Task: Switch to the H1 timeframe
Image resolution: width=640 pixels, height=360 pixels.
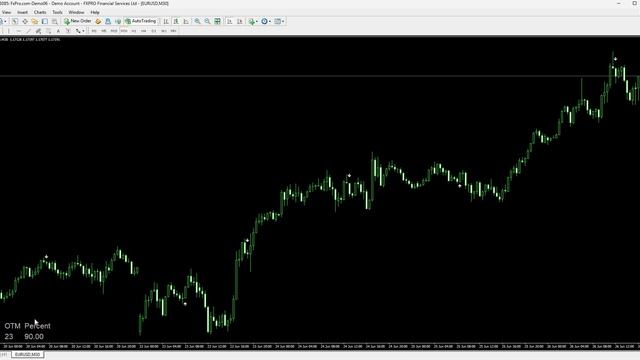Action: point(133,31)
